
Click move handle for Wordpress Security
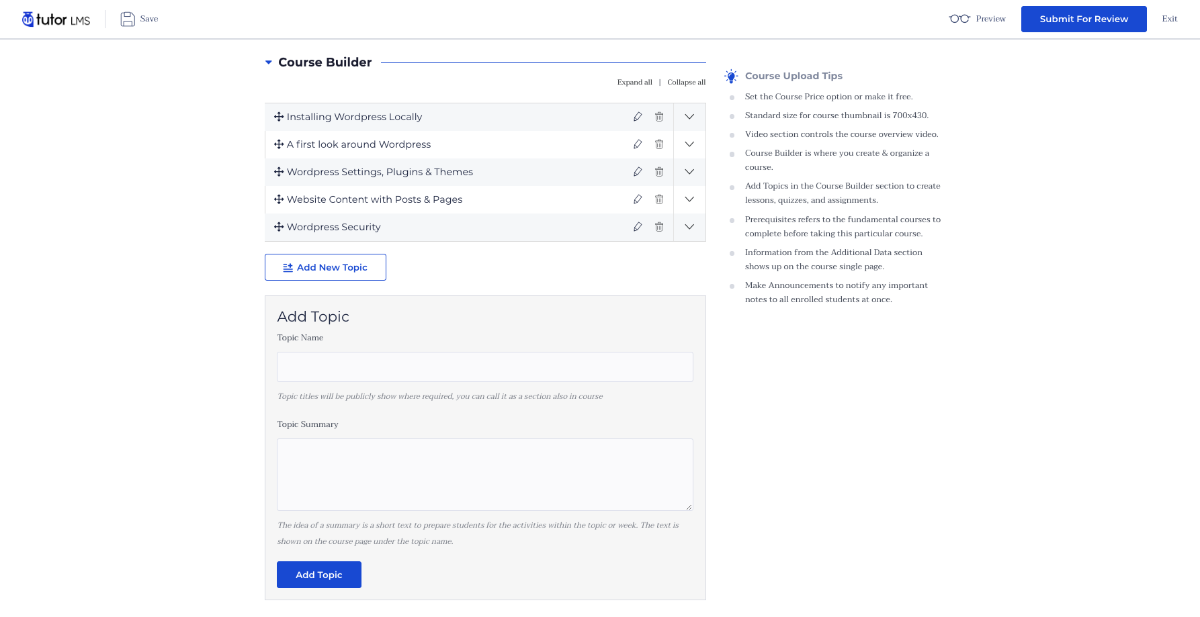279,227
